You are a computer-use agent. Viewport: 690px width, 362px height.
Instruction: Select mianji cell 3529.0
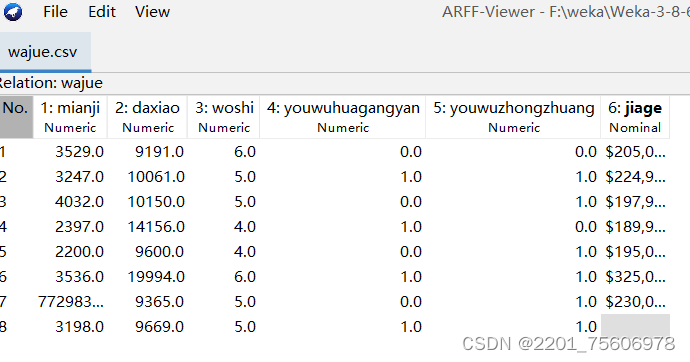pos(70,152)
